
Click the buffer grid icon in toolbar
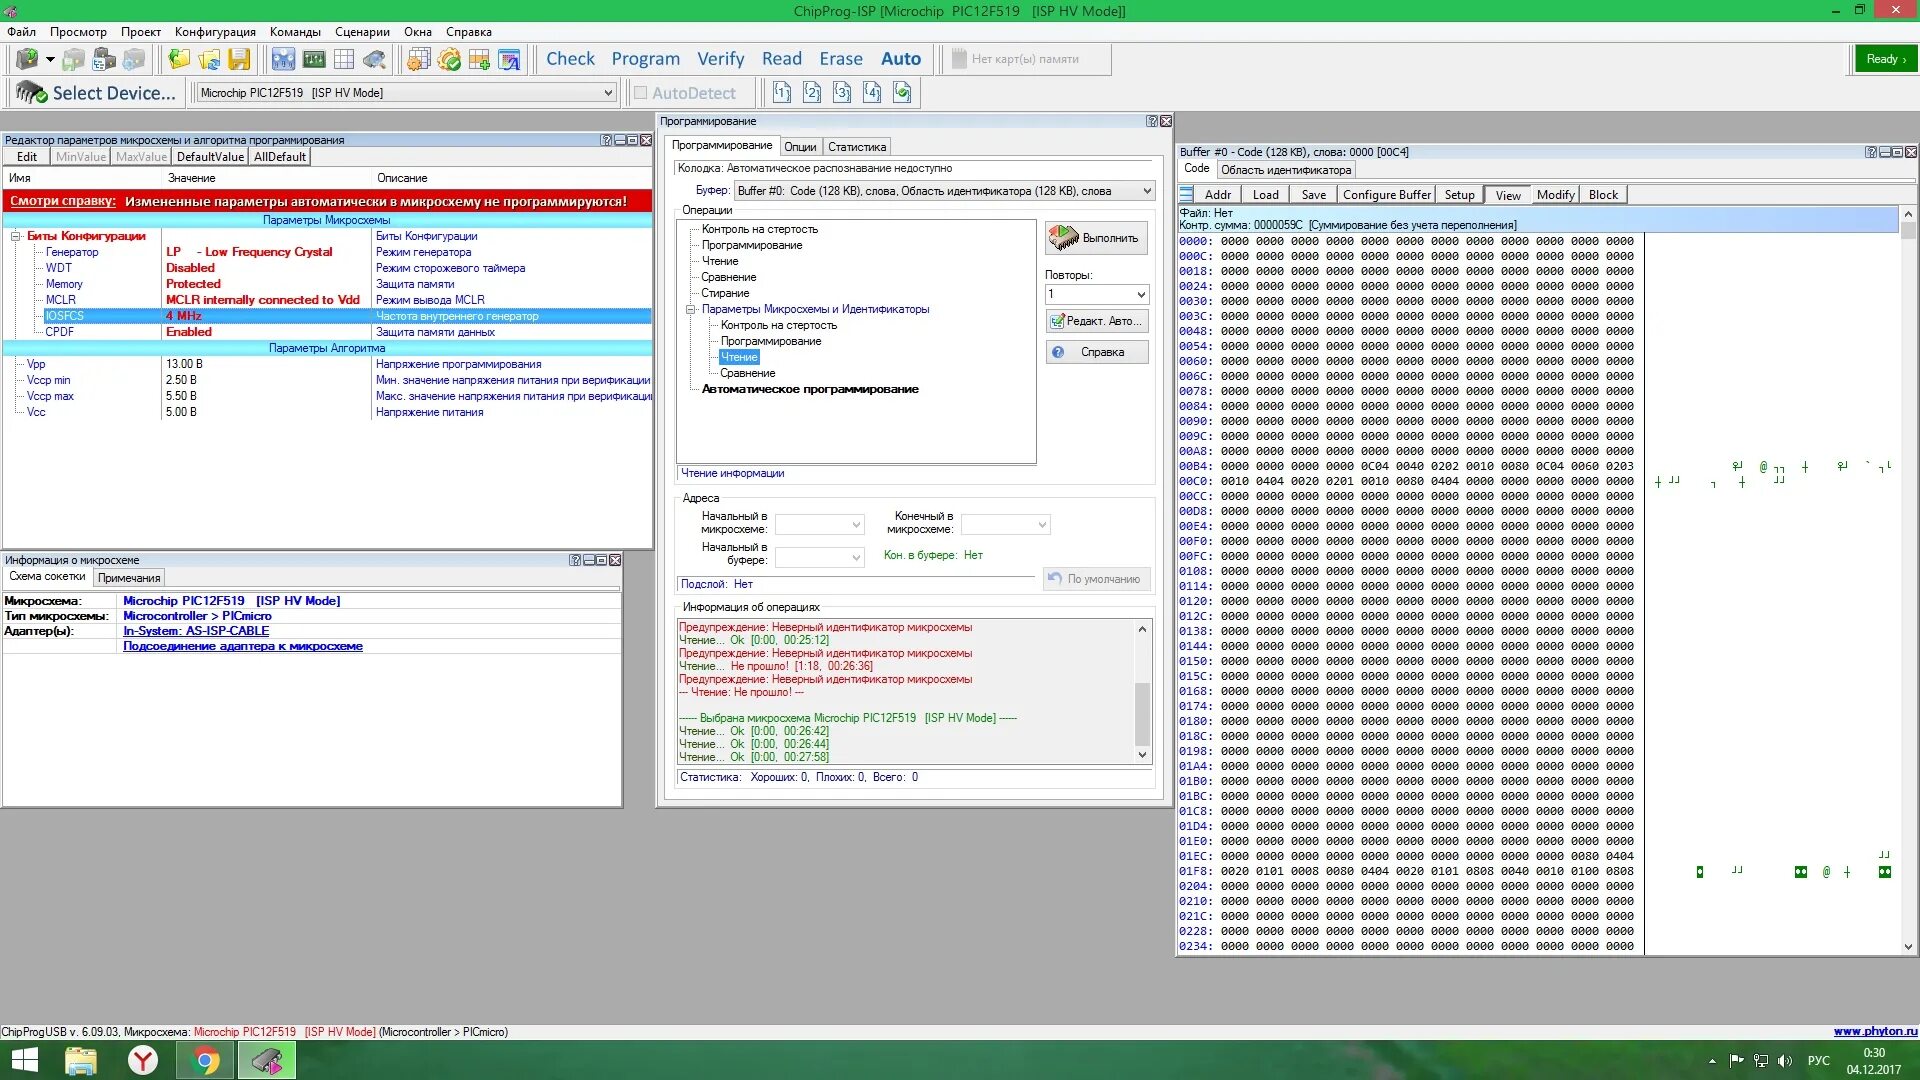344,59
